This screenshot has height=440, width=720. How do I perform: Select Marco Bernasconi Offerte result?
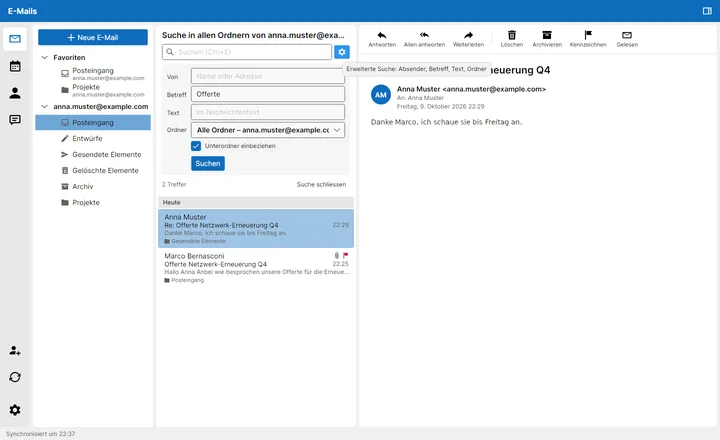(x=256, y=267)
